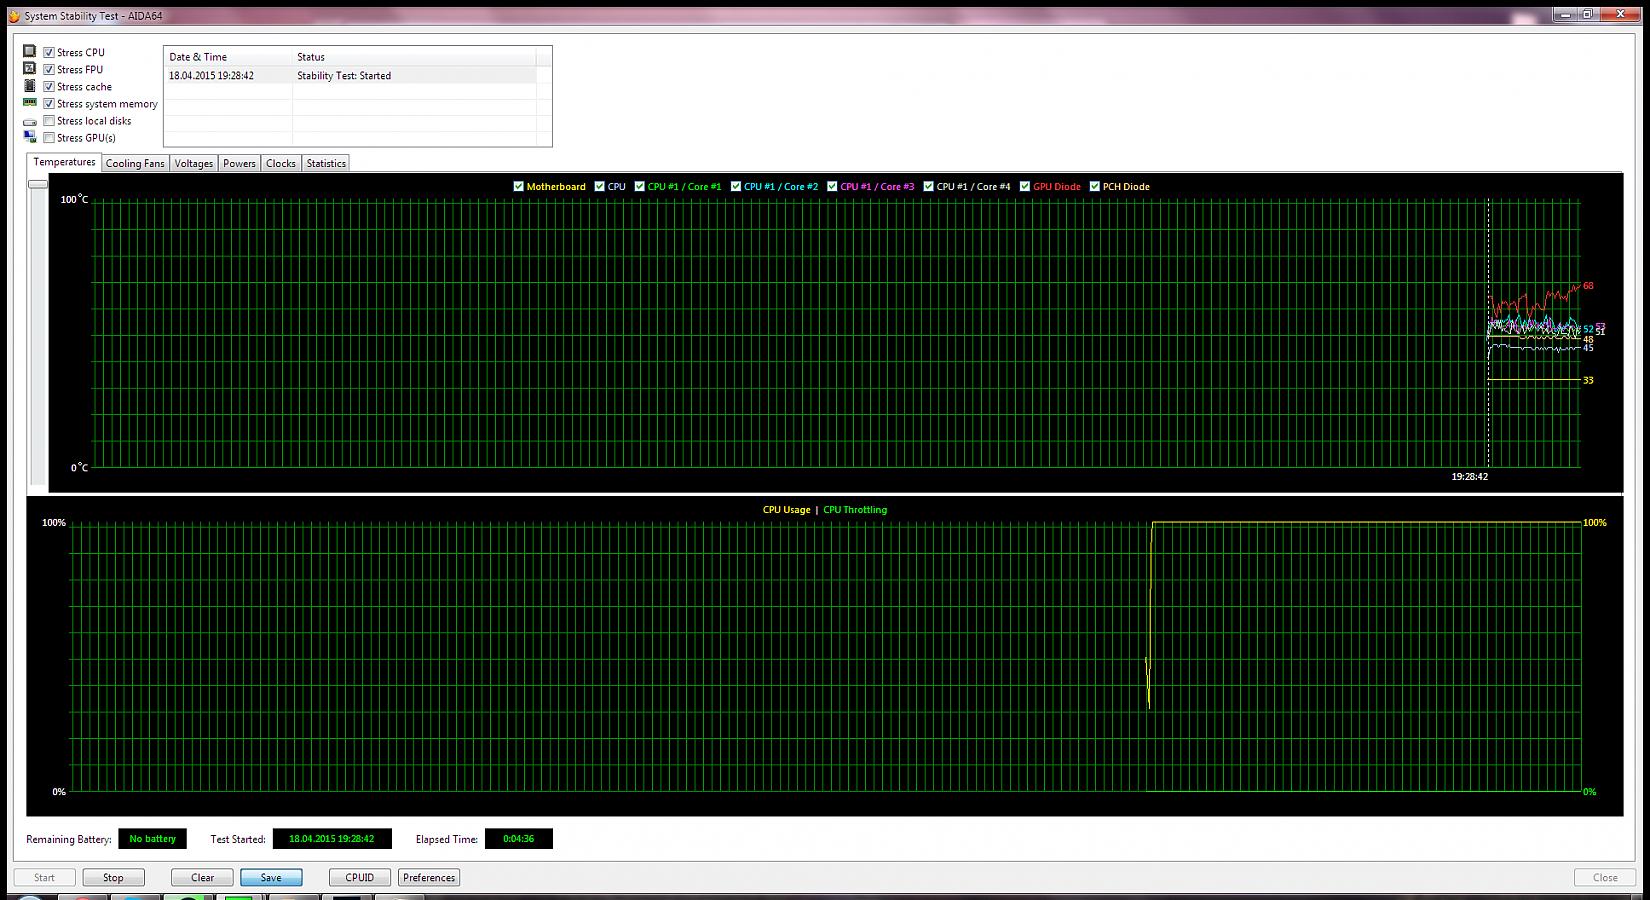1650x900 pixels.
Task: Click the monitor icon beside Stress GPU(s)
Action: [30, 137]
